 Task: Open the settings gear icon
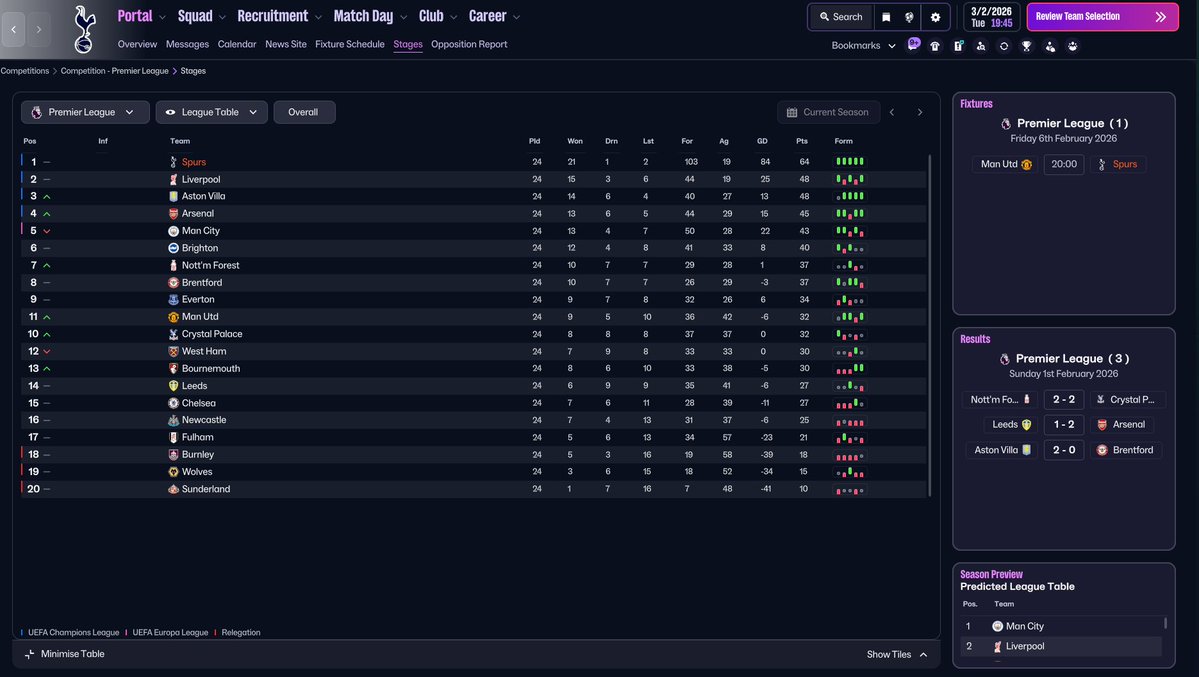pyautogui.click(x=935, y=17)
